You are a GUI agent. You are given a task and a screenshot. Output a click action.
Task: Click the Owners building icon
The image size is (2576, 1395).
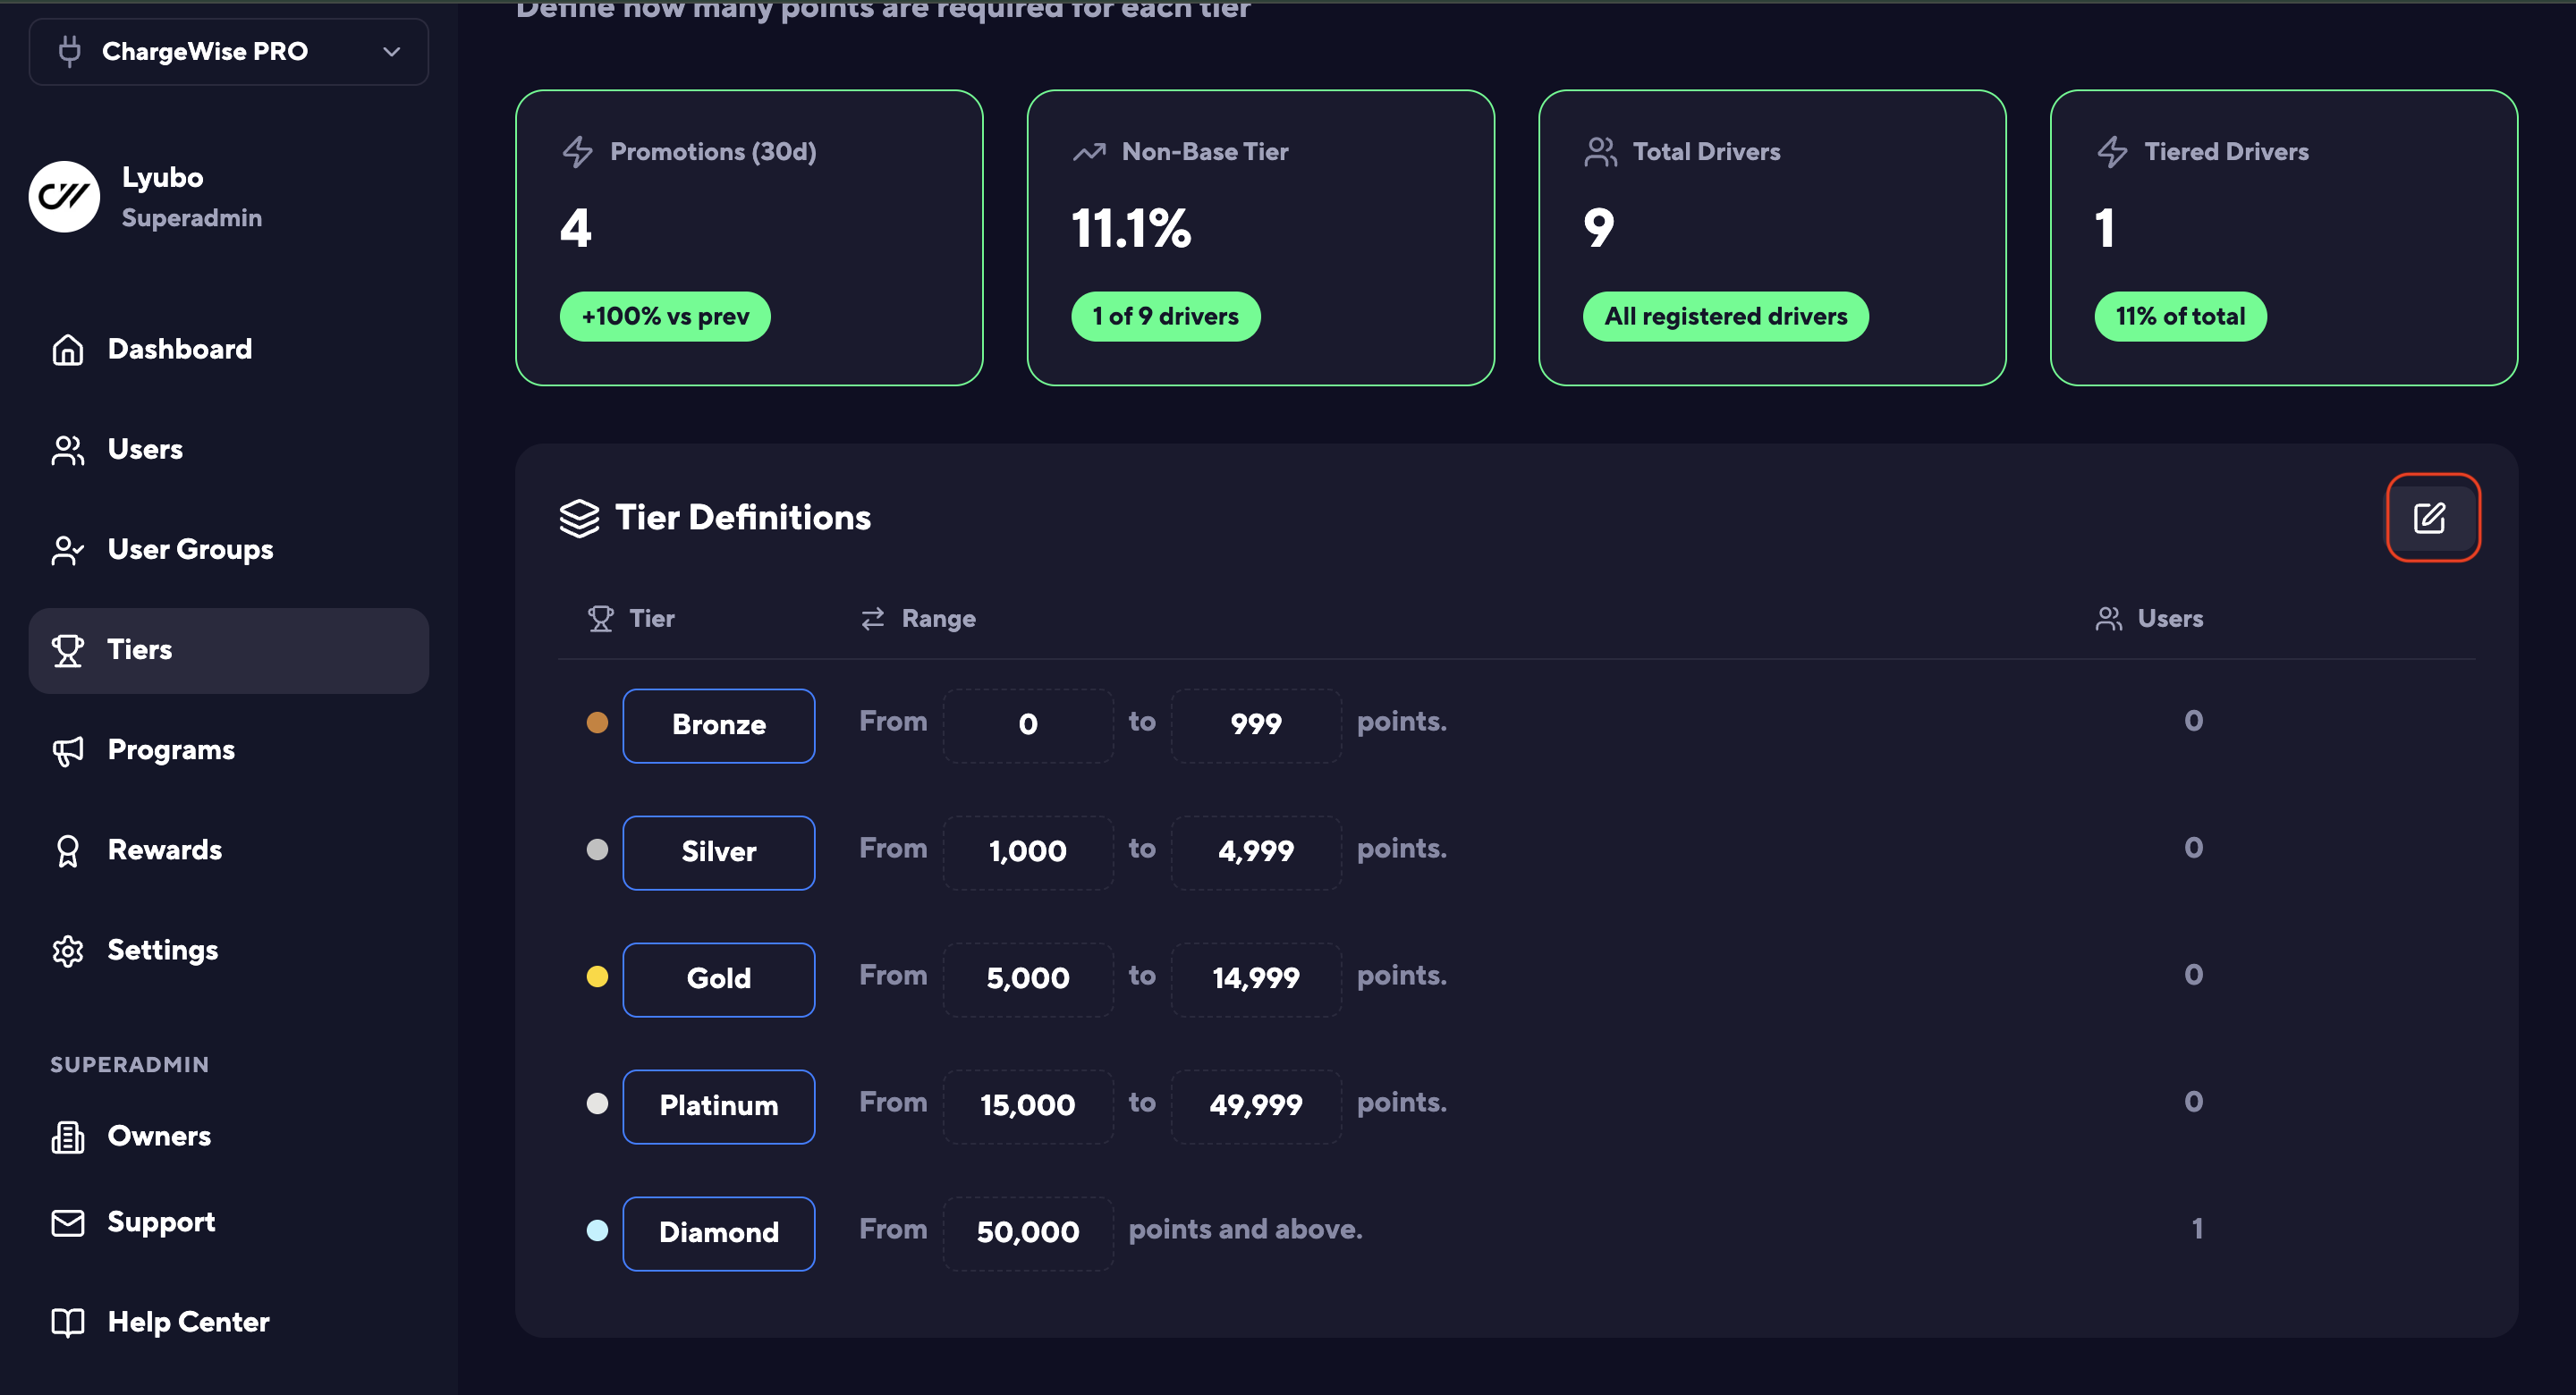pyautogui.click(x=68, y=1136)
